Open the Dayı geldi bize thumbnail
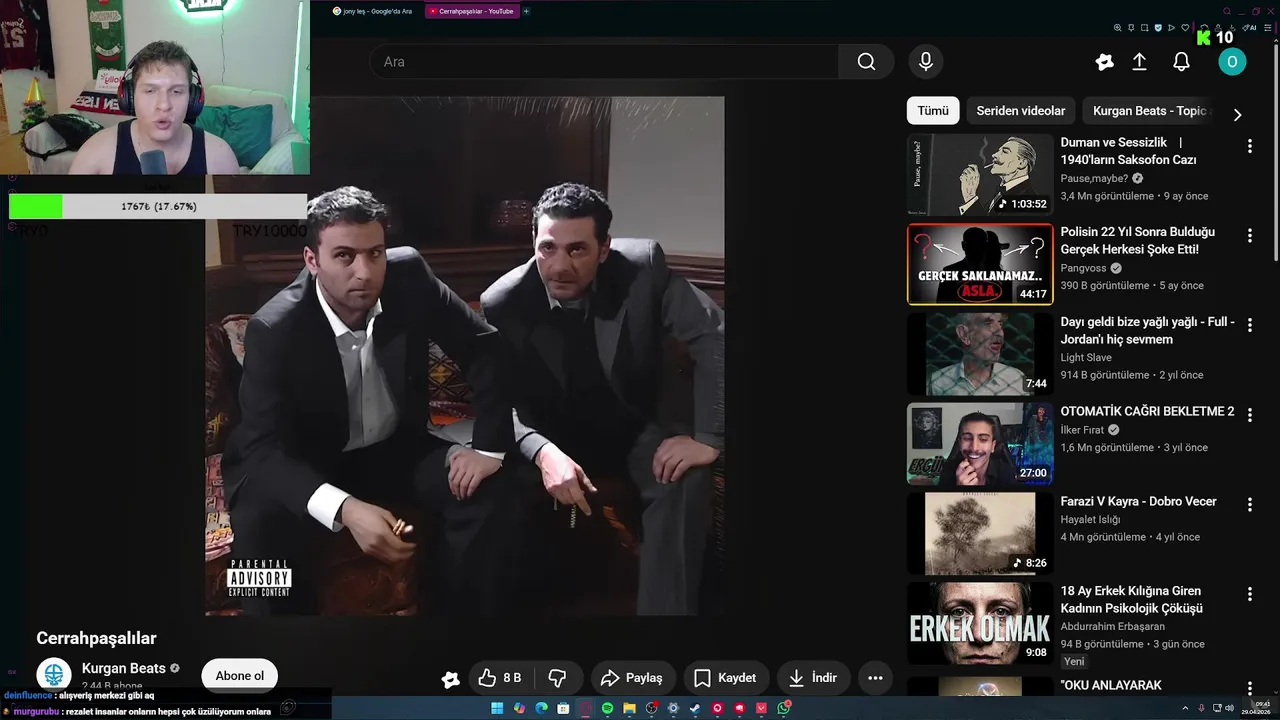1280x720 pixels. (x=980, y=354)
